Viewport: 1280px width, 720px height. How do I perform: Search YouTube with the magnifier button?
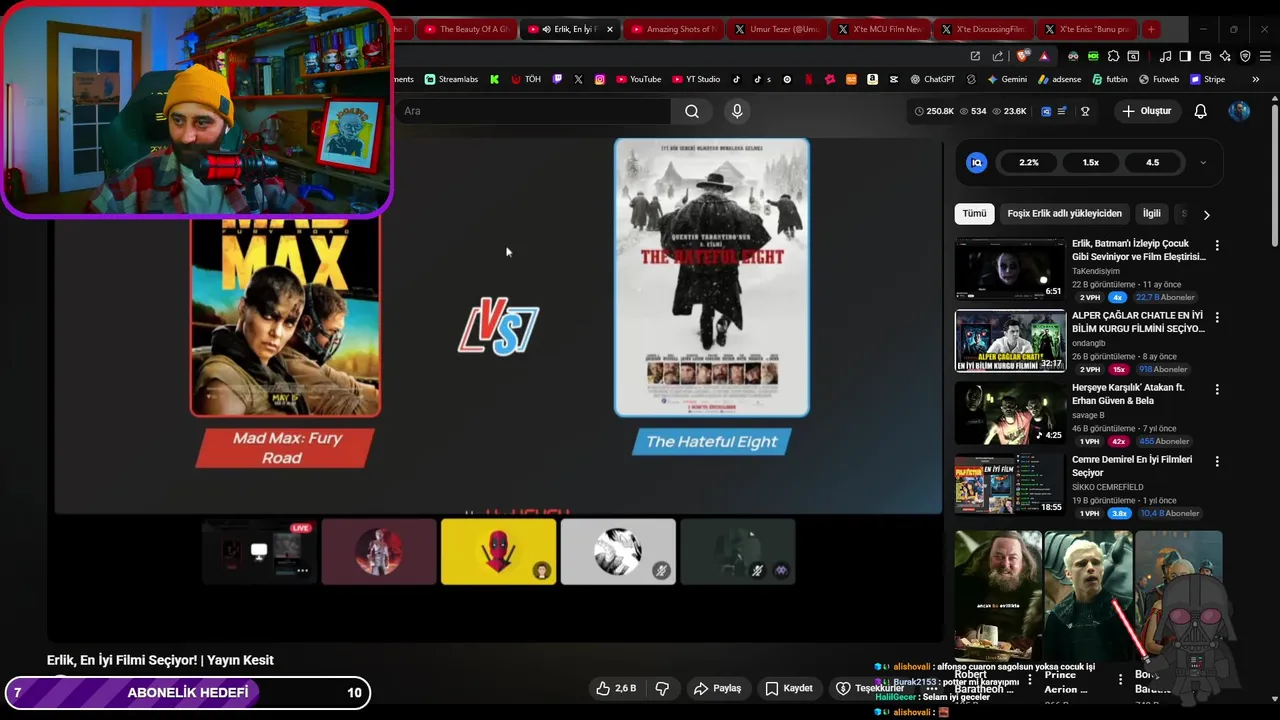(692, 111)
